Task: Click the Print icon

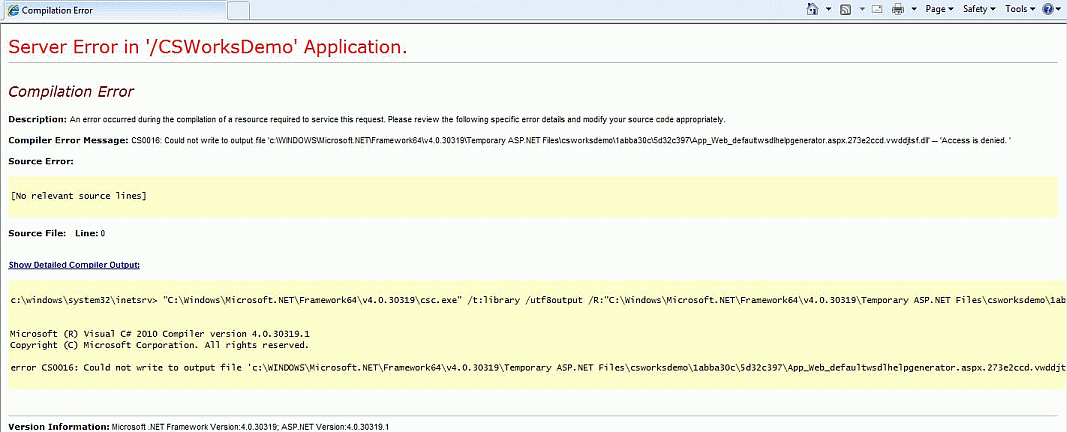Action: (898, 9)
